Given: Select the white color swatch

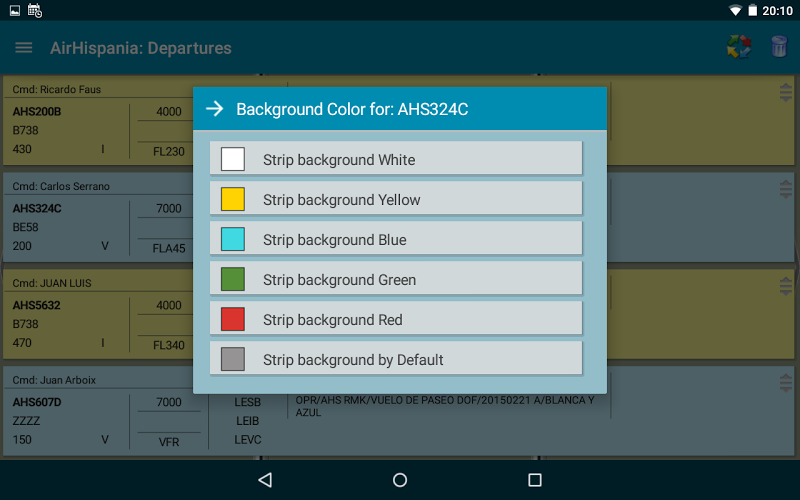Looking at the screenshot, I should 233,159.
